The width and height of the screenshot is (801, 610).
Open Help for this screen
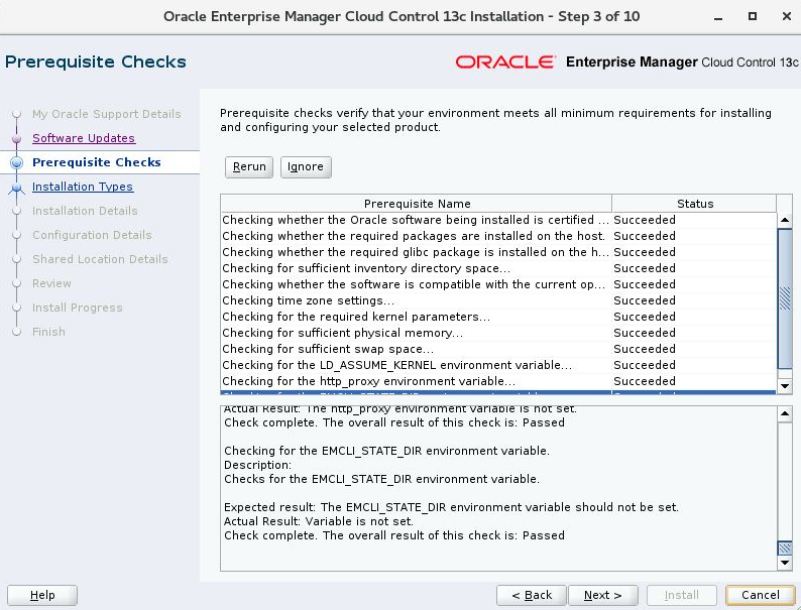42,595
